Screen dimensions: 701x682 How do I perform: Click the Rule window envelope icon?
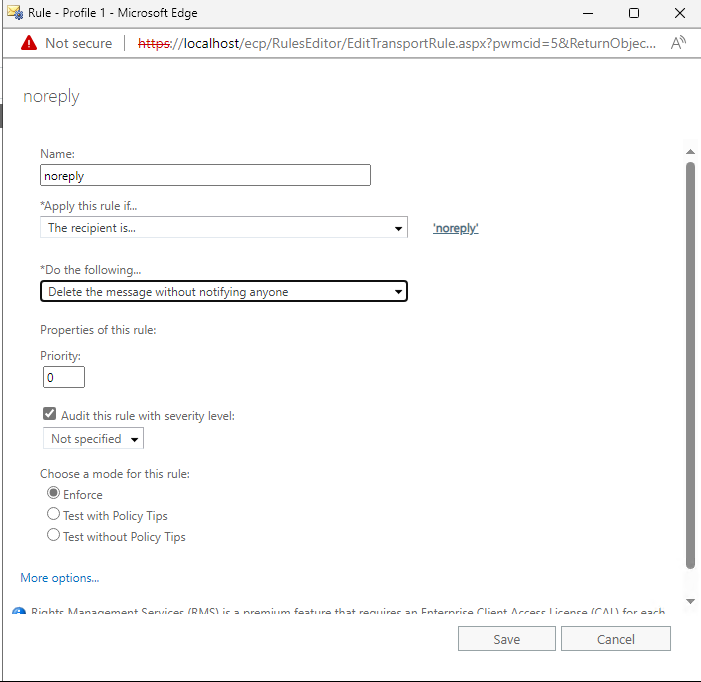click(14, 13)
